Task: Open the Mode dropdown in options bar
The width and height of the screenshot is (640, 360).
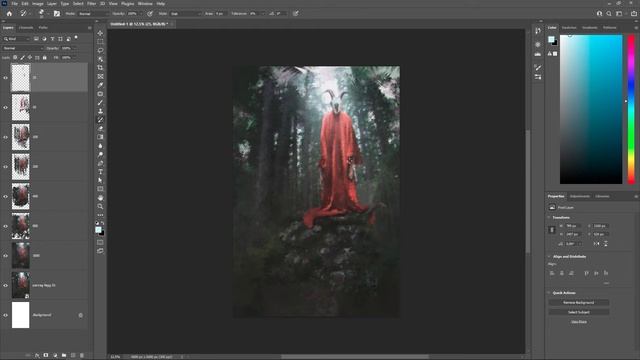Action: 93,13
